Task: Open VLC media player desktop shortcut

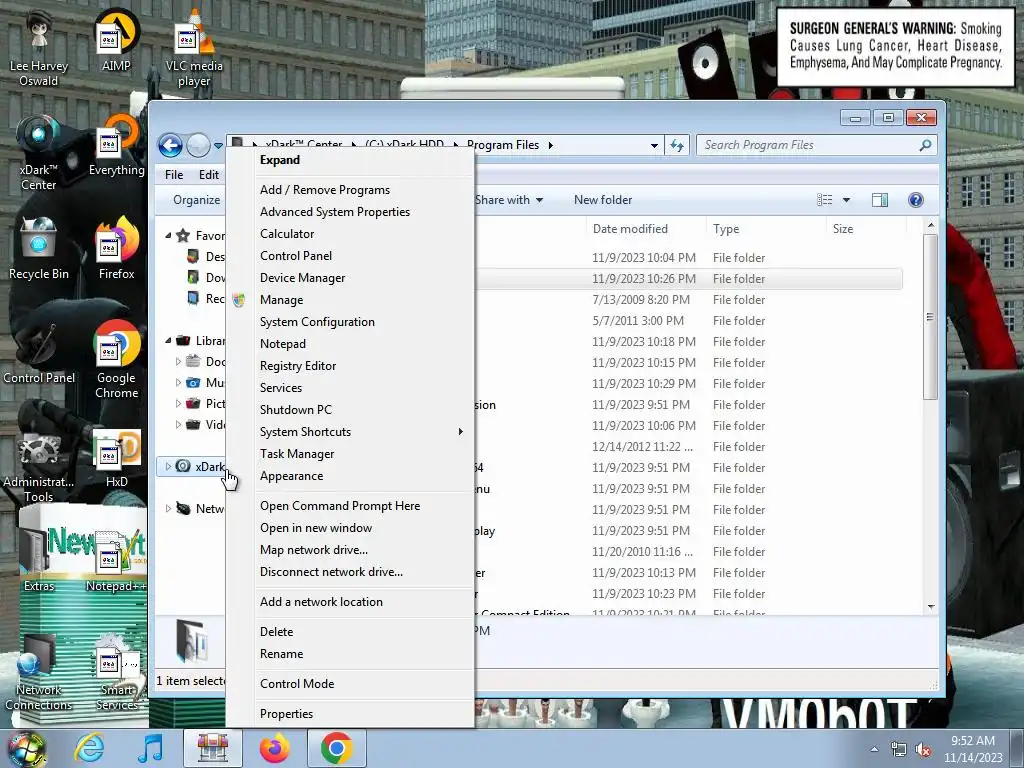Action: click(194, 48)
